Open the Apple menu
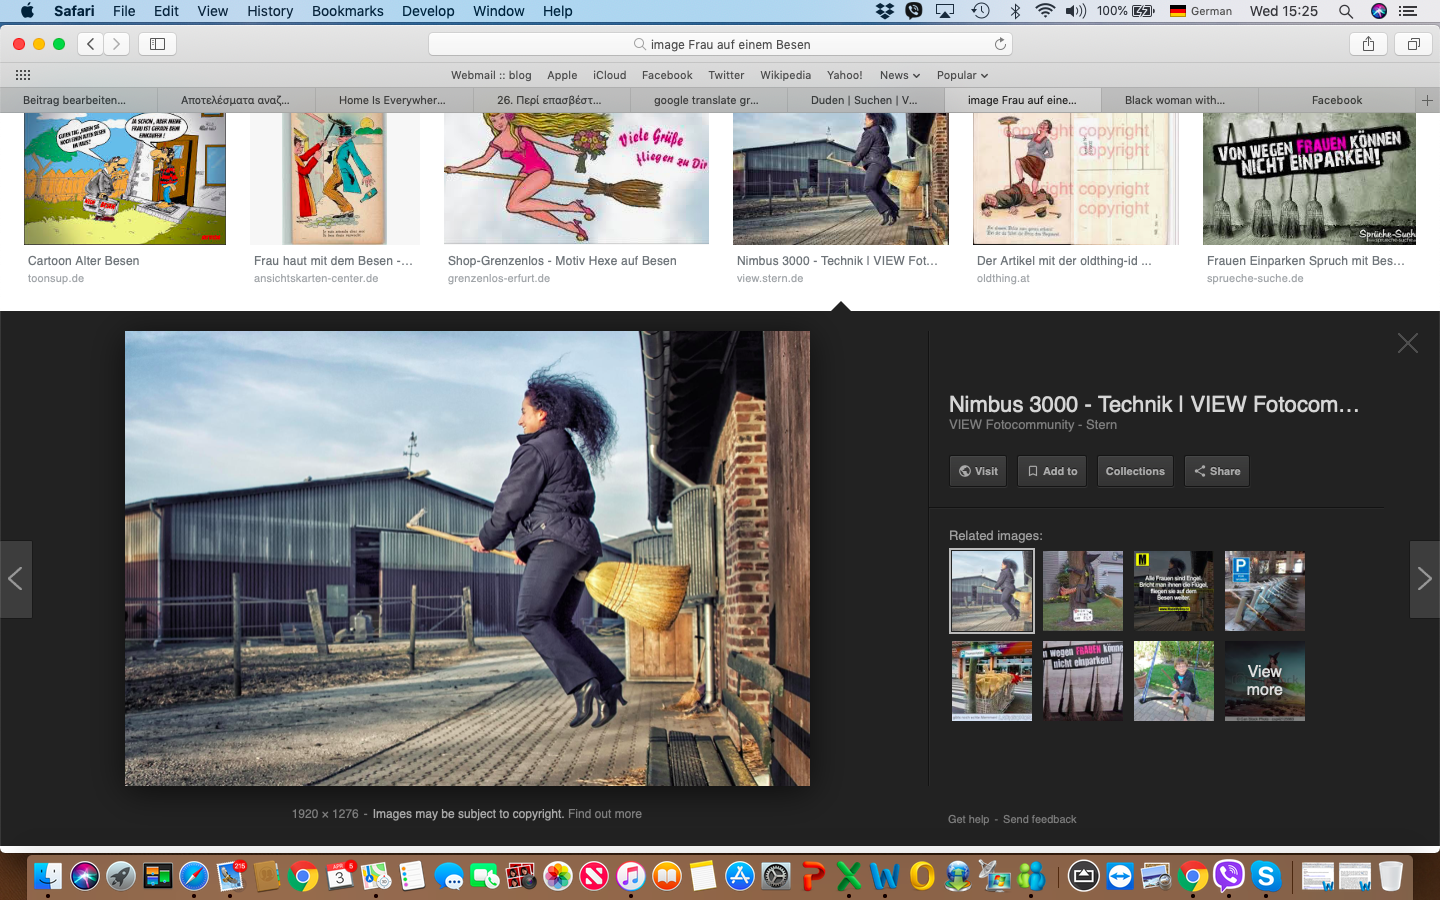The width and height of the screenshot is (1440, 900). pos(27,11)
